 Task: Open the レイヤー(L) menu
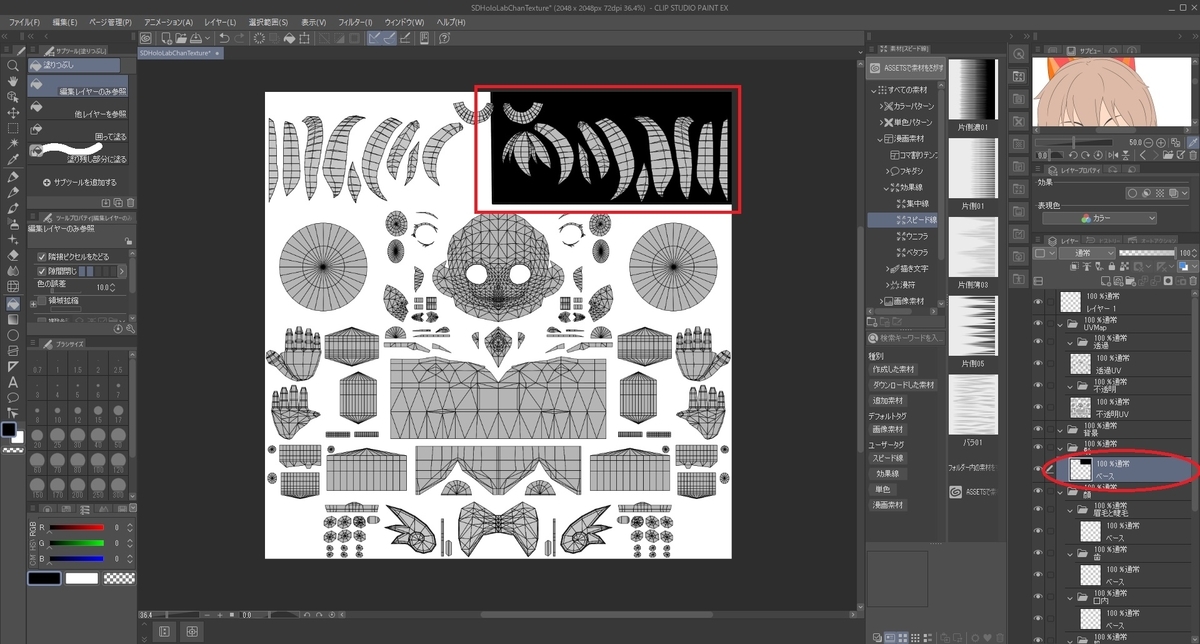click(218, 21)
